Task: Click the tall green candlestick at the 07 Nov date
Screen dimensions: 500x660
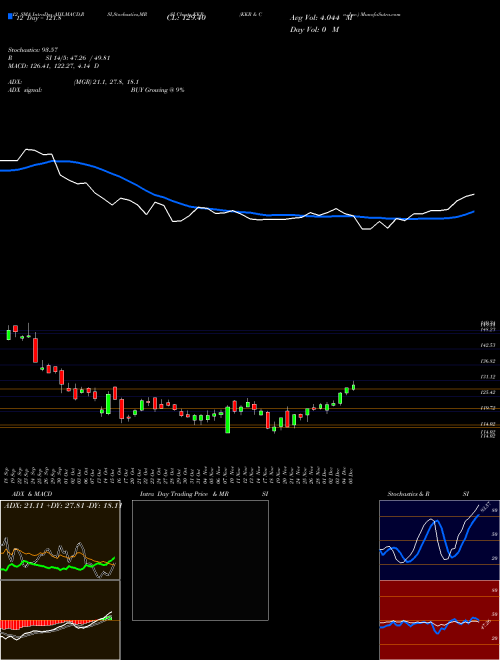Action: (228, 419)
